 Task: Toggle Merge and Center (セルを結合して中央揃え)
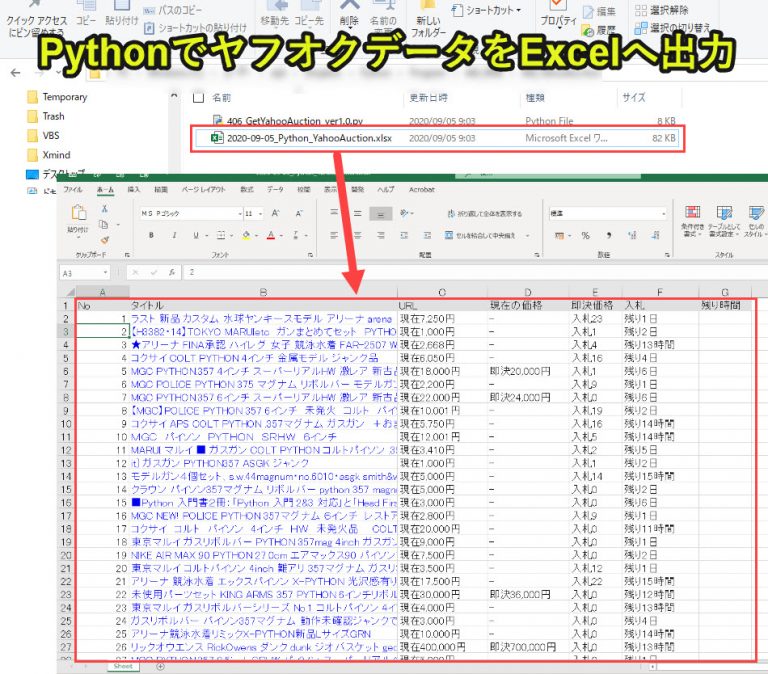pos(480,236)
